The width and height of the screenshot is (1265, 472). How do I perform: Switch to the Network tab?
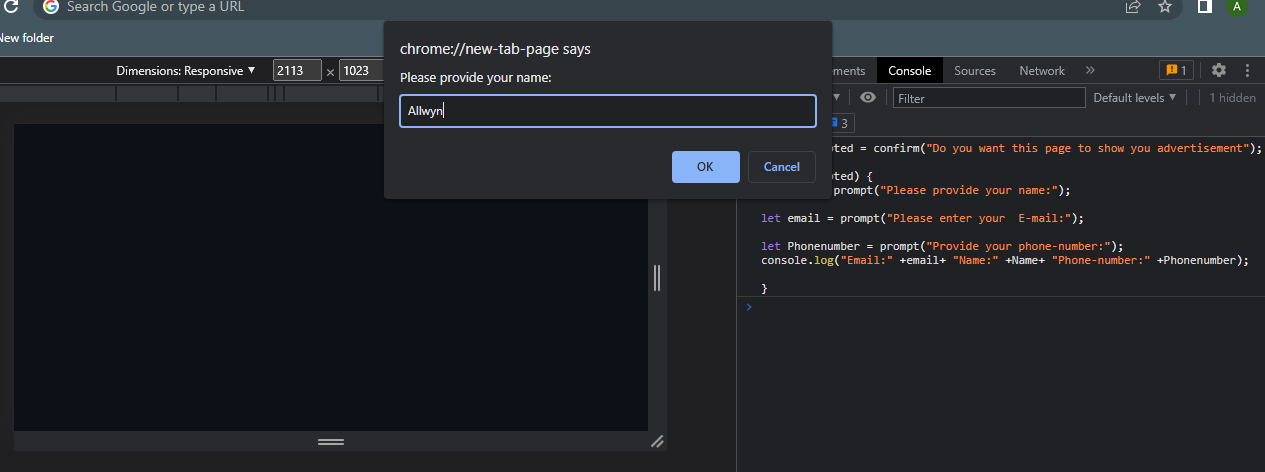(x=1042, y=70)
